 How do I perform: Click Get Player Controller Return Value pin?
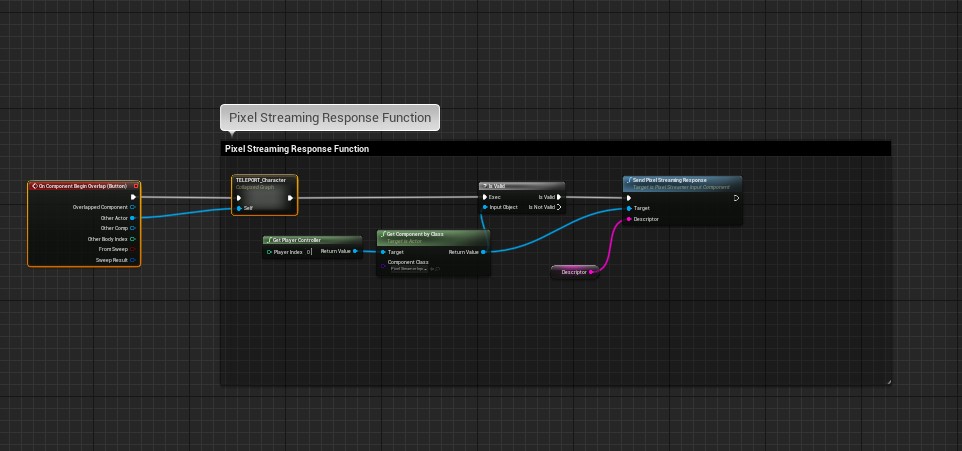[355, 251]
